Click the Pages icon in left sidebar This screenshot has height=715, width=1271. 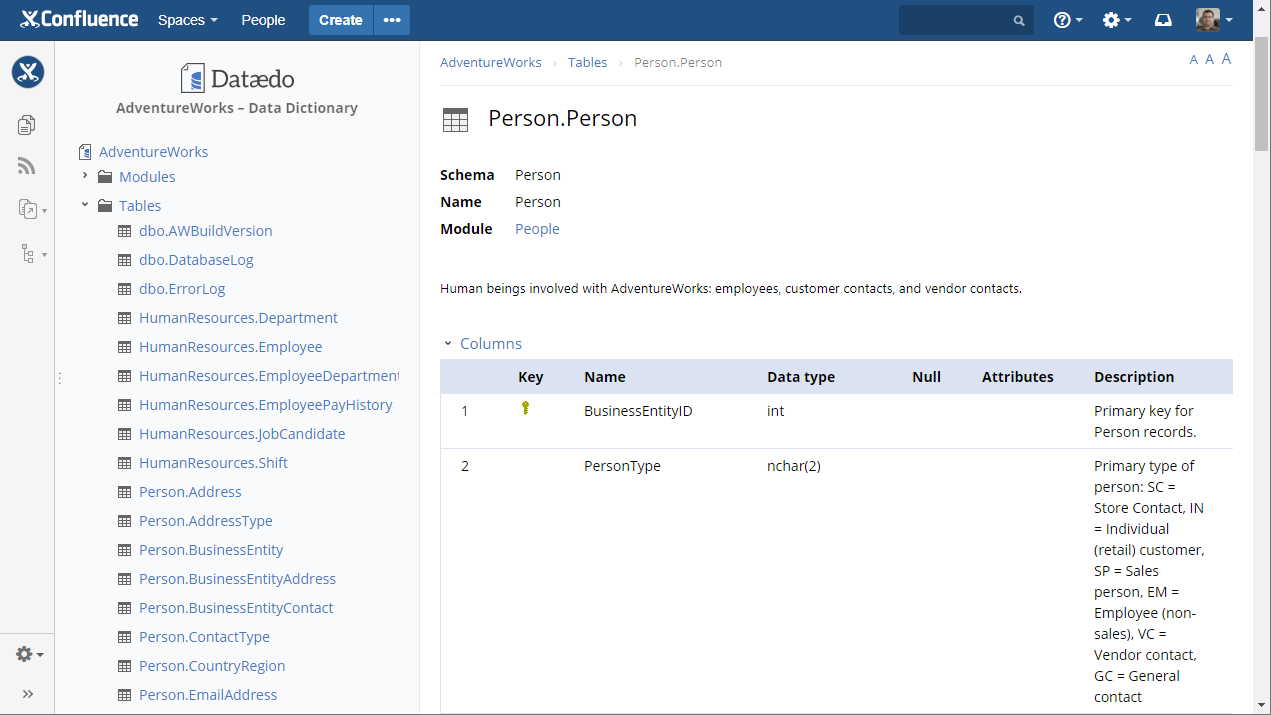(x=27, y=125)
